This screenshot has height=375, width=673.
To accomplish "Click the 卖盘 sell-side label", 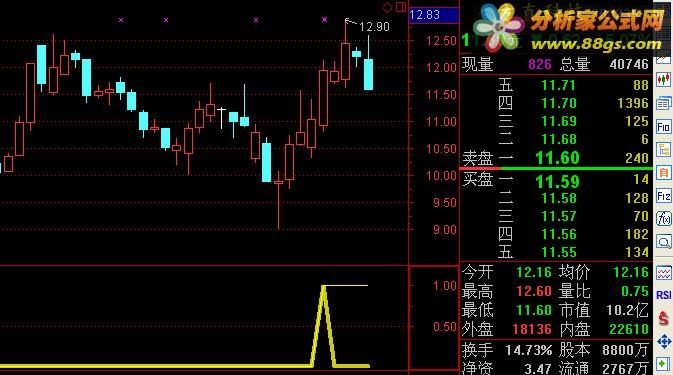I will click(477, 159).
